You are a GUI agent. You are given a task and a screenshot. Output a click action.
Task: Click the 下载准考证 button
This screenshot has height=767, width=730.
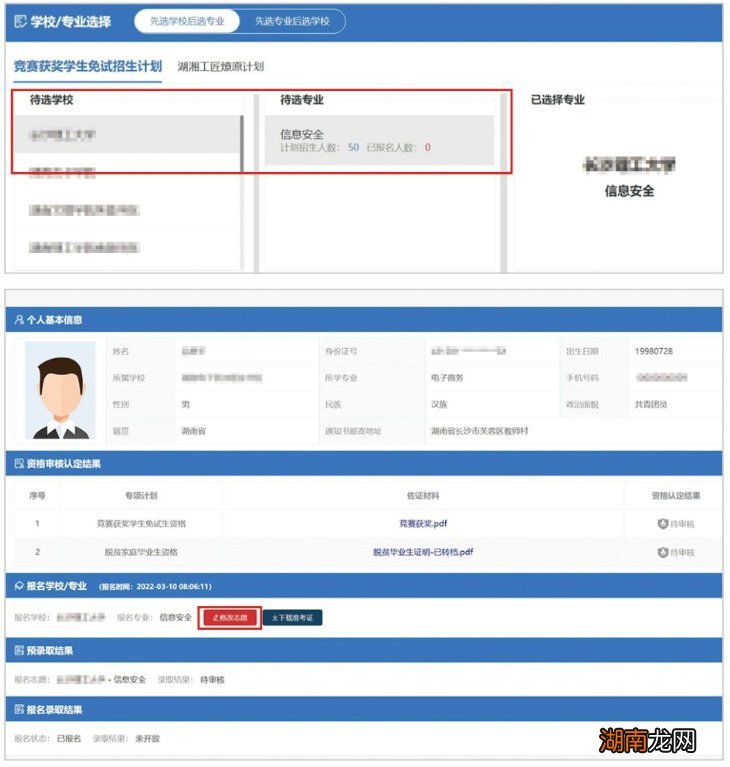(293, 617)
